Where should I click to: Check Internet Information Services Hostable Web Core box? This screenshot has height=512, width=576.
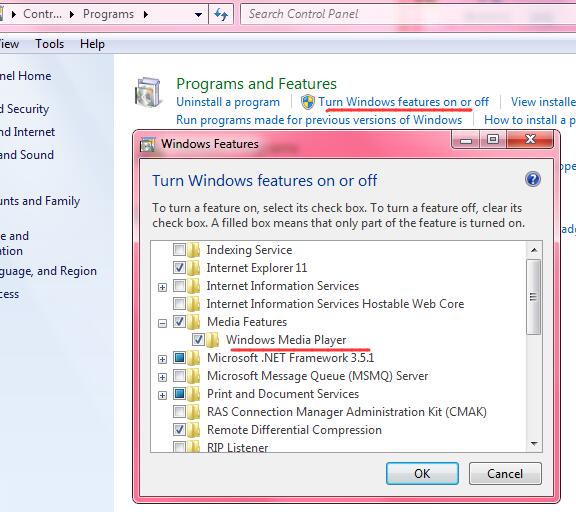pyautogui.click(x=179, y=304)
